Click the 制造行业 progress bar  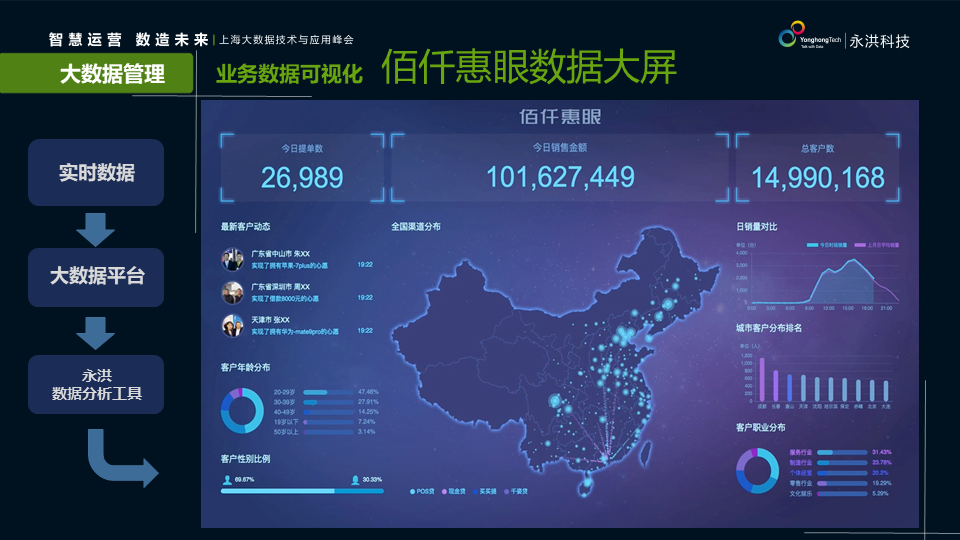coord(842,463)
